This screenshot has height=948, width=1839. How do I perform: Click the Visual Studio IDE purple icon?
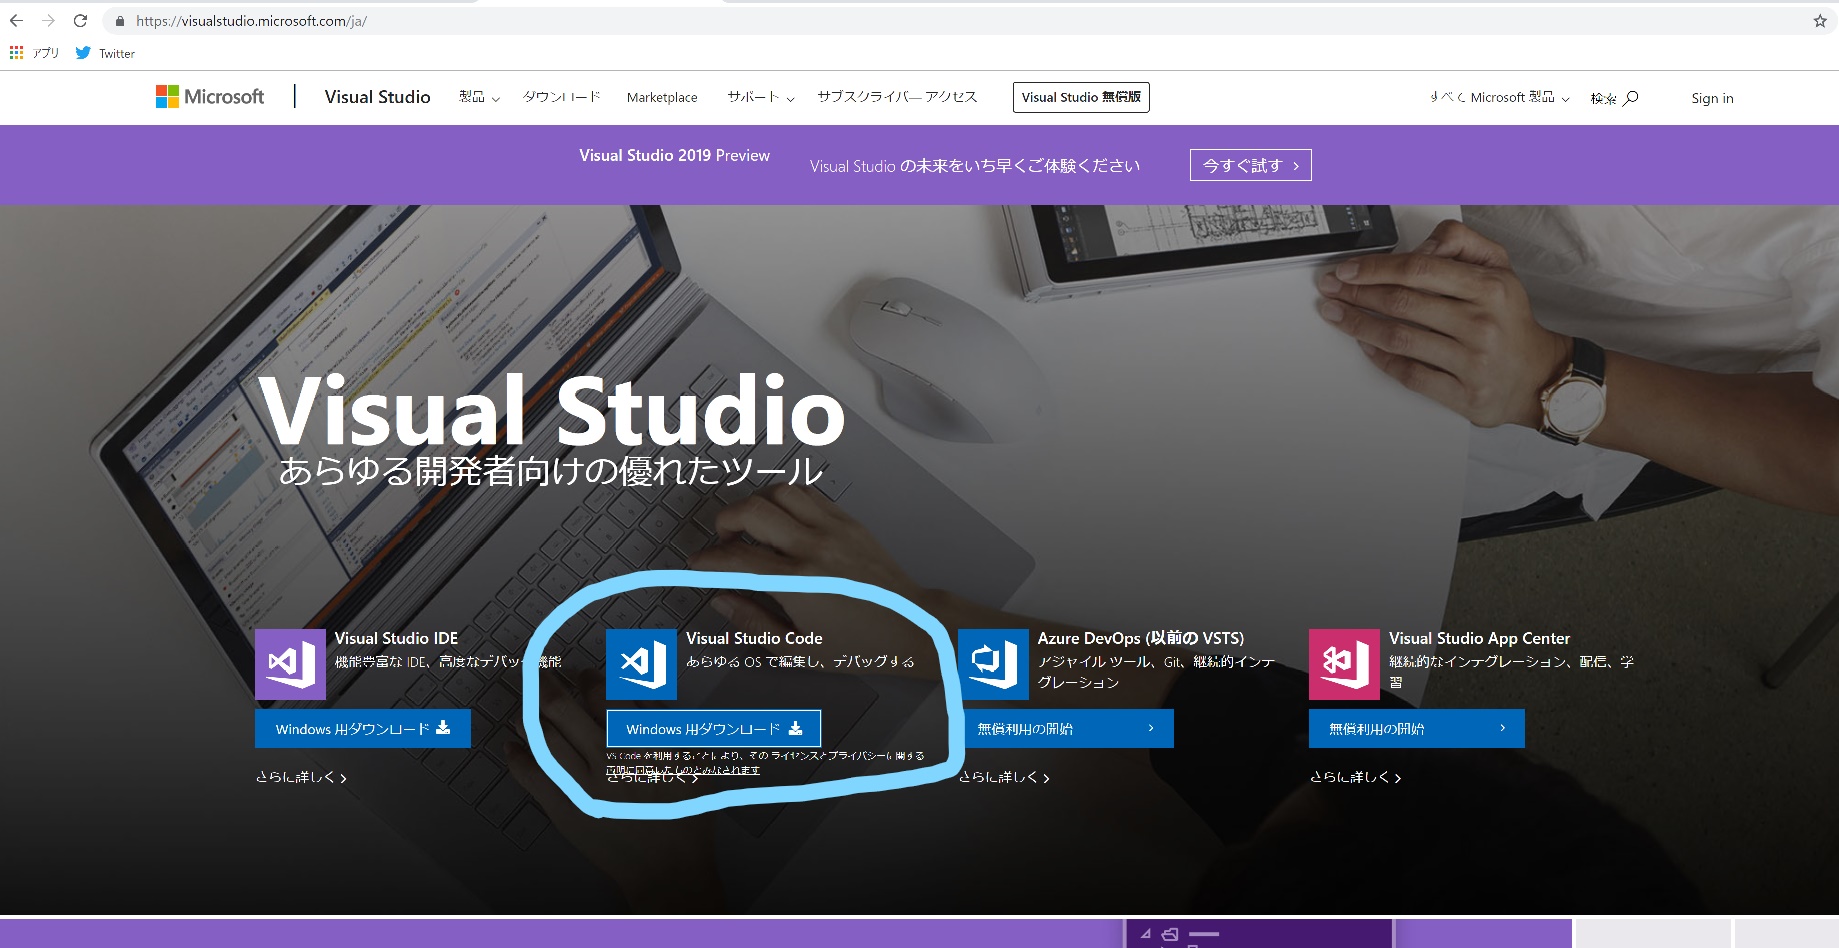pyautogui.click(x=290, y=664)
